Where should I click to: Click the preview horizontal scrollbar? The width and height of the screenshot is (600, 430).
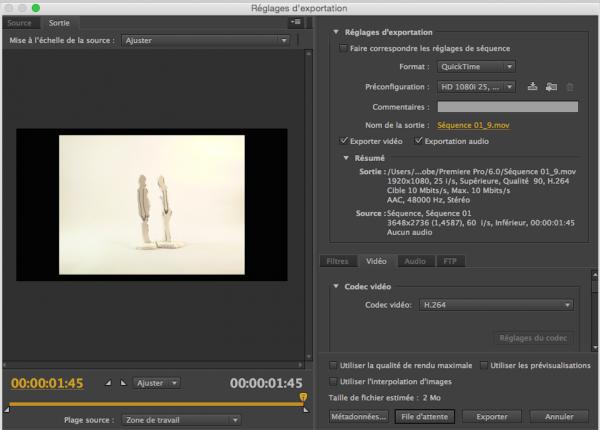[x=153, y=365]
